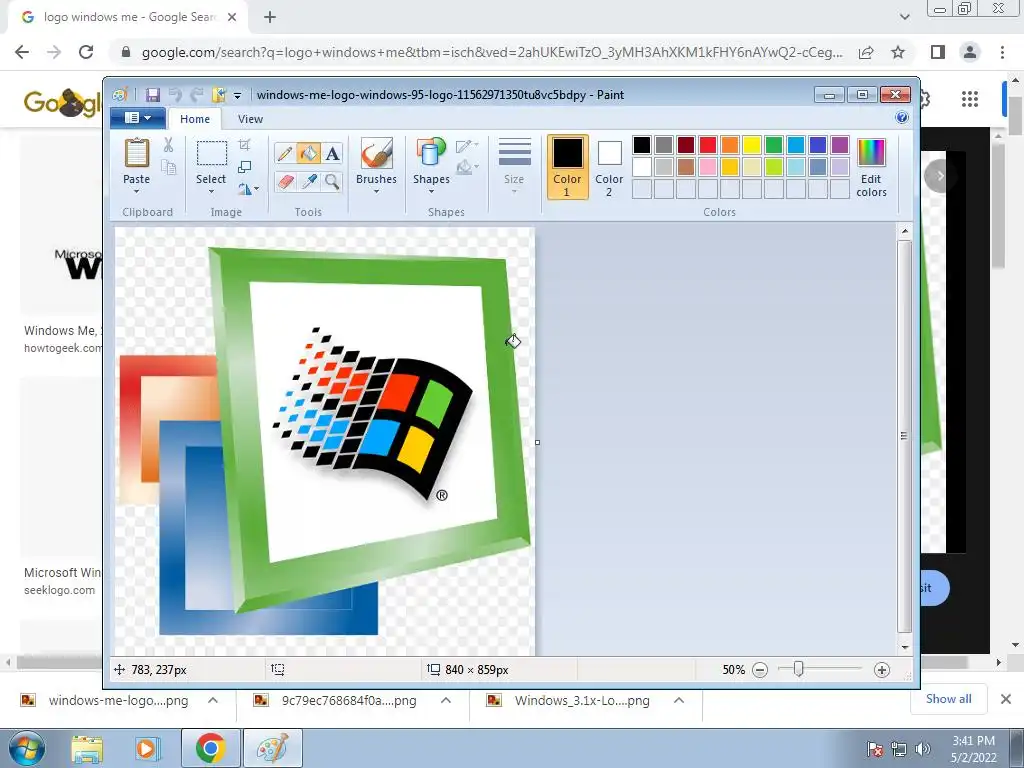Click the Shapes gallery icon
This screenshot has width=1024, height=768.
[x=431, y=153]
